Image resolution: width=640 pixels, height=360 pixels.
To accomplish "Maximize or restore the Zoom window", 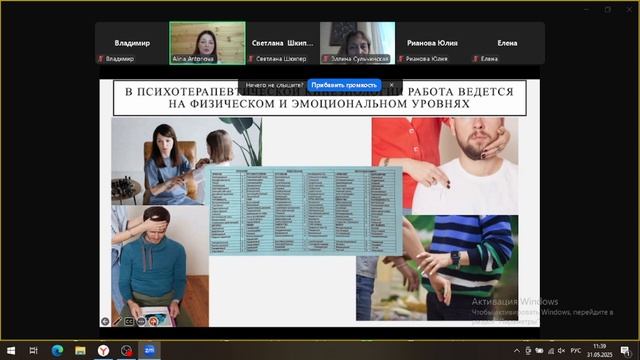I will click(x=608, y=9).
